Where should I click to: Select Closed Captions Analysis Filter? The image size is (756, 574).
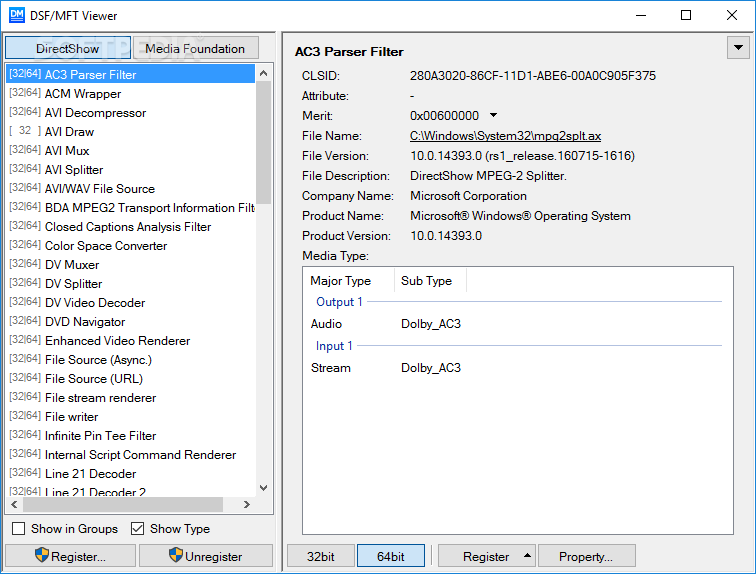coord(130,227)
